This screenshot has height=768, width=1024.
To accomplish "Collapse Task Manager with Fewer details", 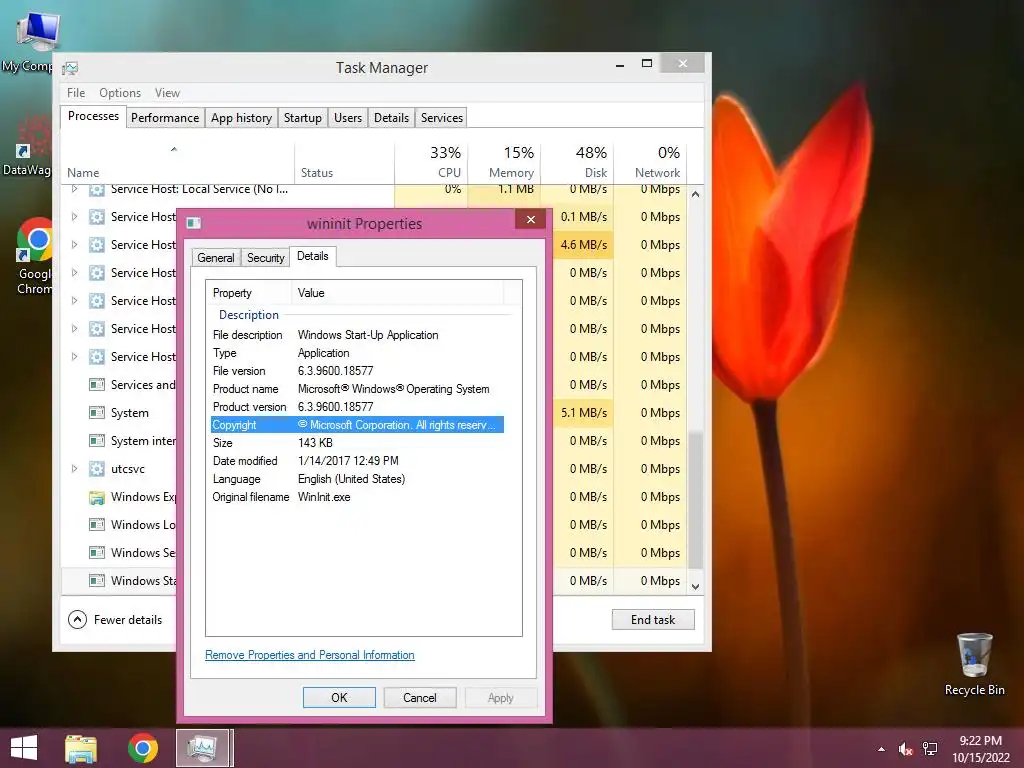I will point(115,620).
